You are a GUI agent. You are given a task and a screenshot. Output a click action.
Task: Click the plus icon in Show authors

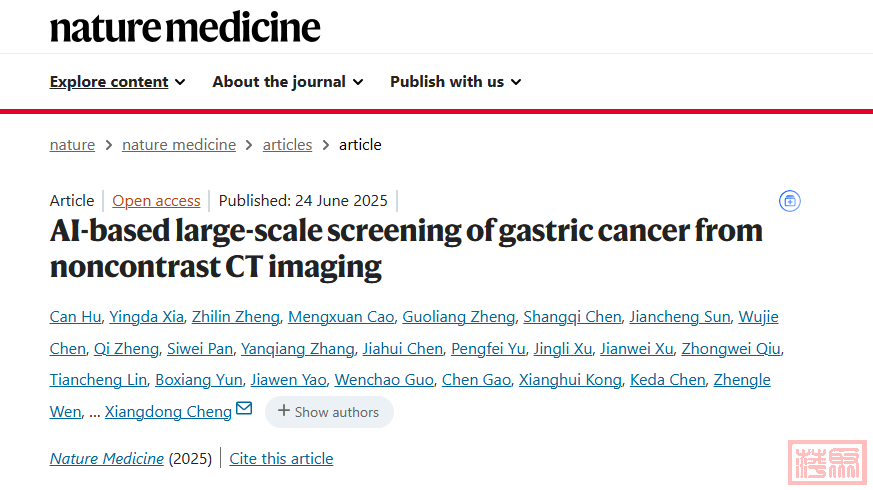coord(284,411)
